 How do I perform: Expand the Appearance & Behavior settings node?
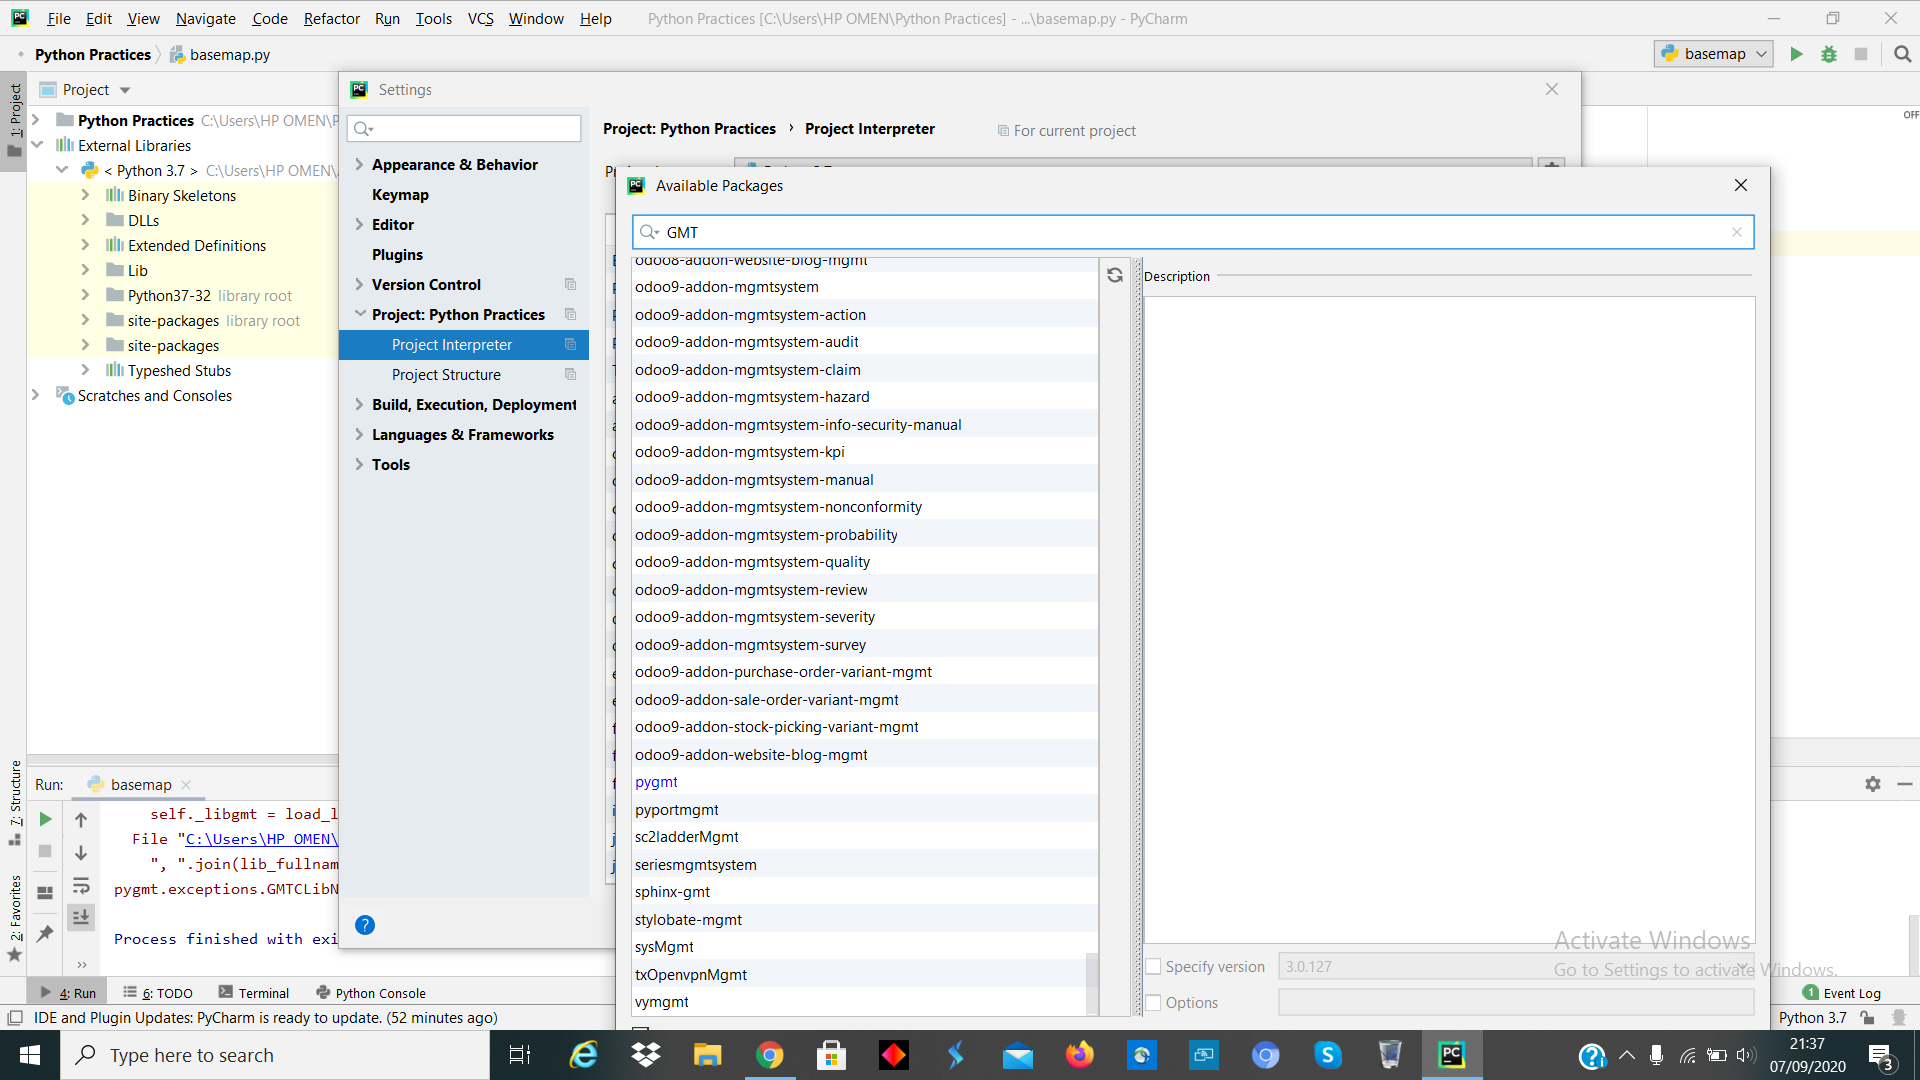(x=361, y=164)
